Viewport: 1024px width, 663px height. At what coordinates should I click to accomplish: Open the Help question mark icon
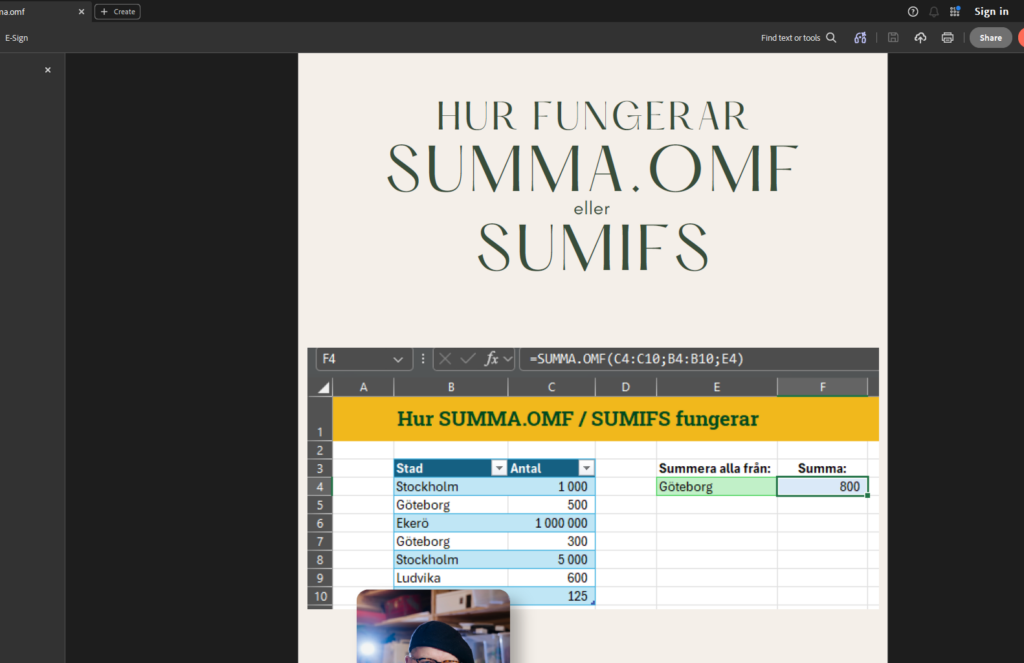pos(913,12)
